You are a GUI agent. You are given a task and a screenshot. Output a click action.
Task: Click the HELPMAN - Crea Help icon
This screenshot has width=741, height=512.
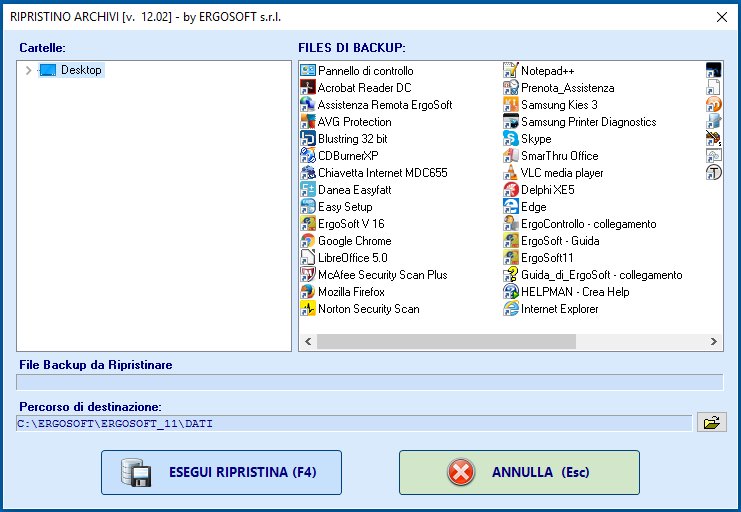point(510,292)
